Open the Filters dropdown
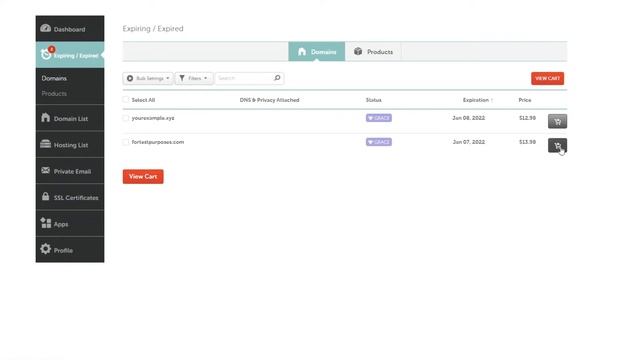The width and height of the screenshot is (640, 360). [x=194, y=78]
